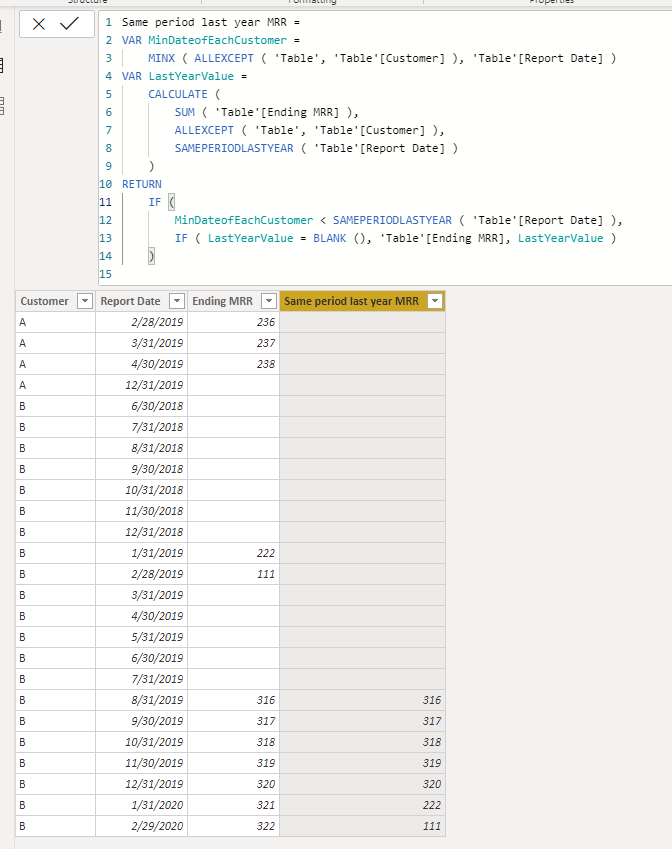Screen dimensions: 672x849
Task: Click in formula line 1 measure name
Action: click(204, 22)
